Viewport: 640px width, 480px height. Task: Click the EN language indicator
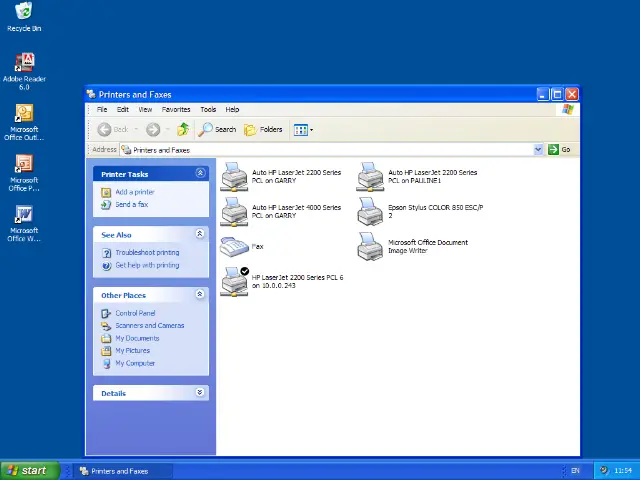[x=575, y=471]
